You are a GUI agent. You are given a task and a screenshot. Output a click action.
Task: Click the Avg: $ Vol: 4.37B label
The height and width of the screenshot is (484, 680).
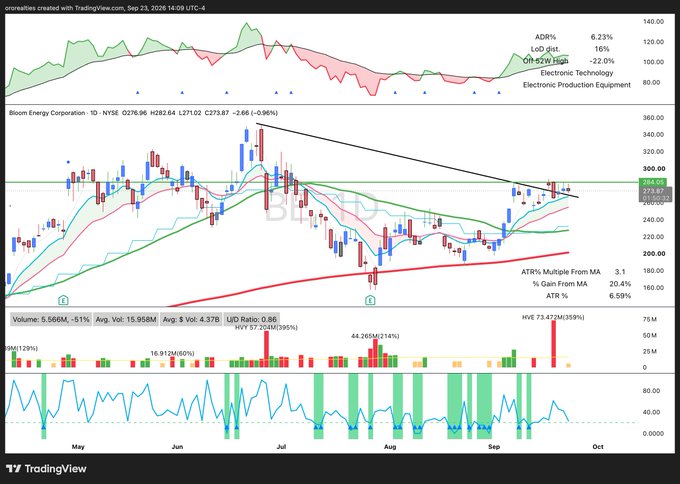(191, 320)
